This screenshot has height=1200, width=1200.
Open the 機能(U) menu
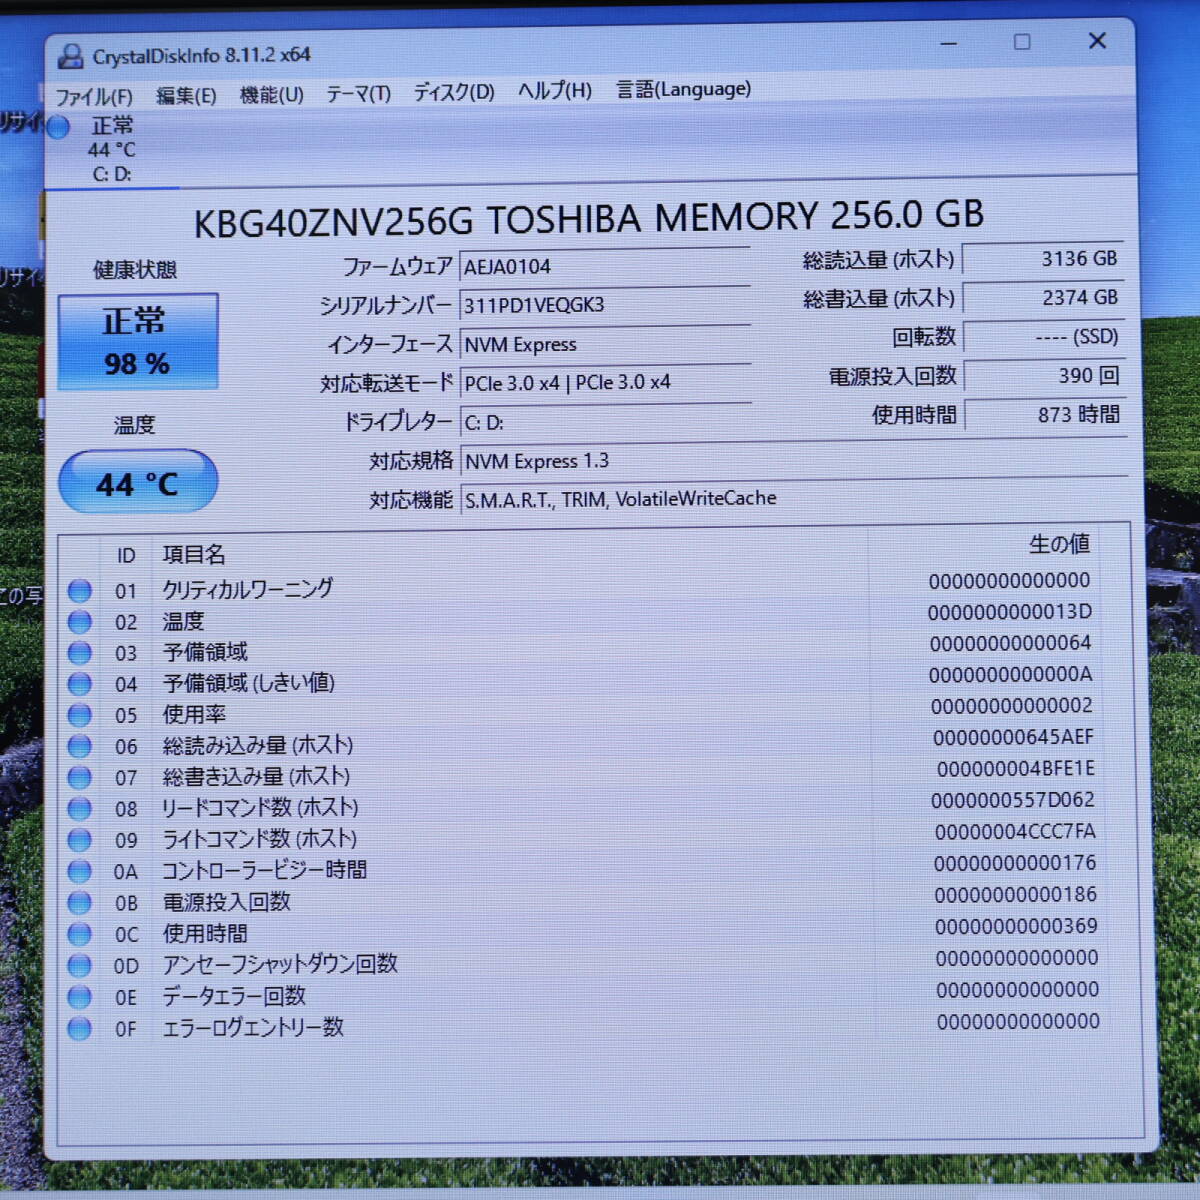tap(271, 95)
